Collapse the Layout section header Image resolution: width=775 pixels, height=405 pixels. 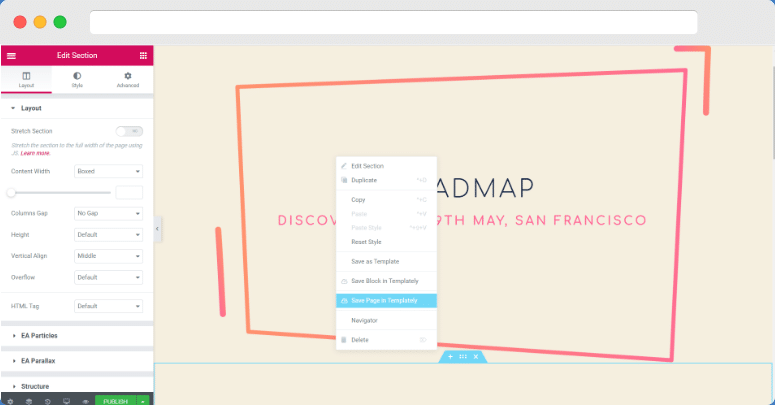[x=77, y=108]
